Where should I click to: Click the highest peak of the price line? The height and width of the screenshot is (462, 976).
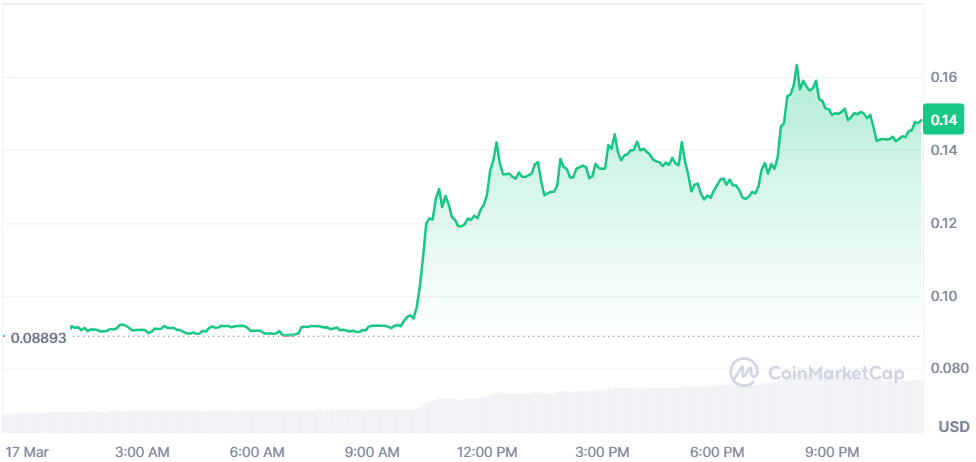(796, 66)
